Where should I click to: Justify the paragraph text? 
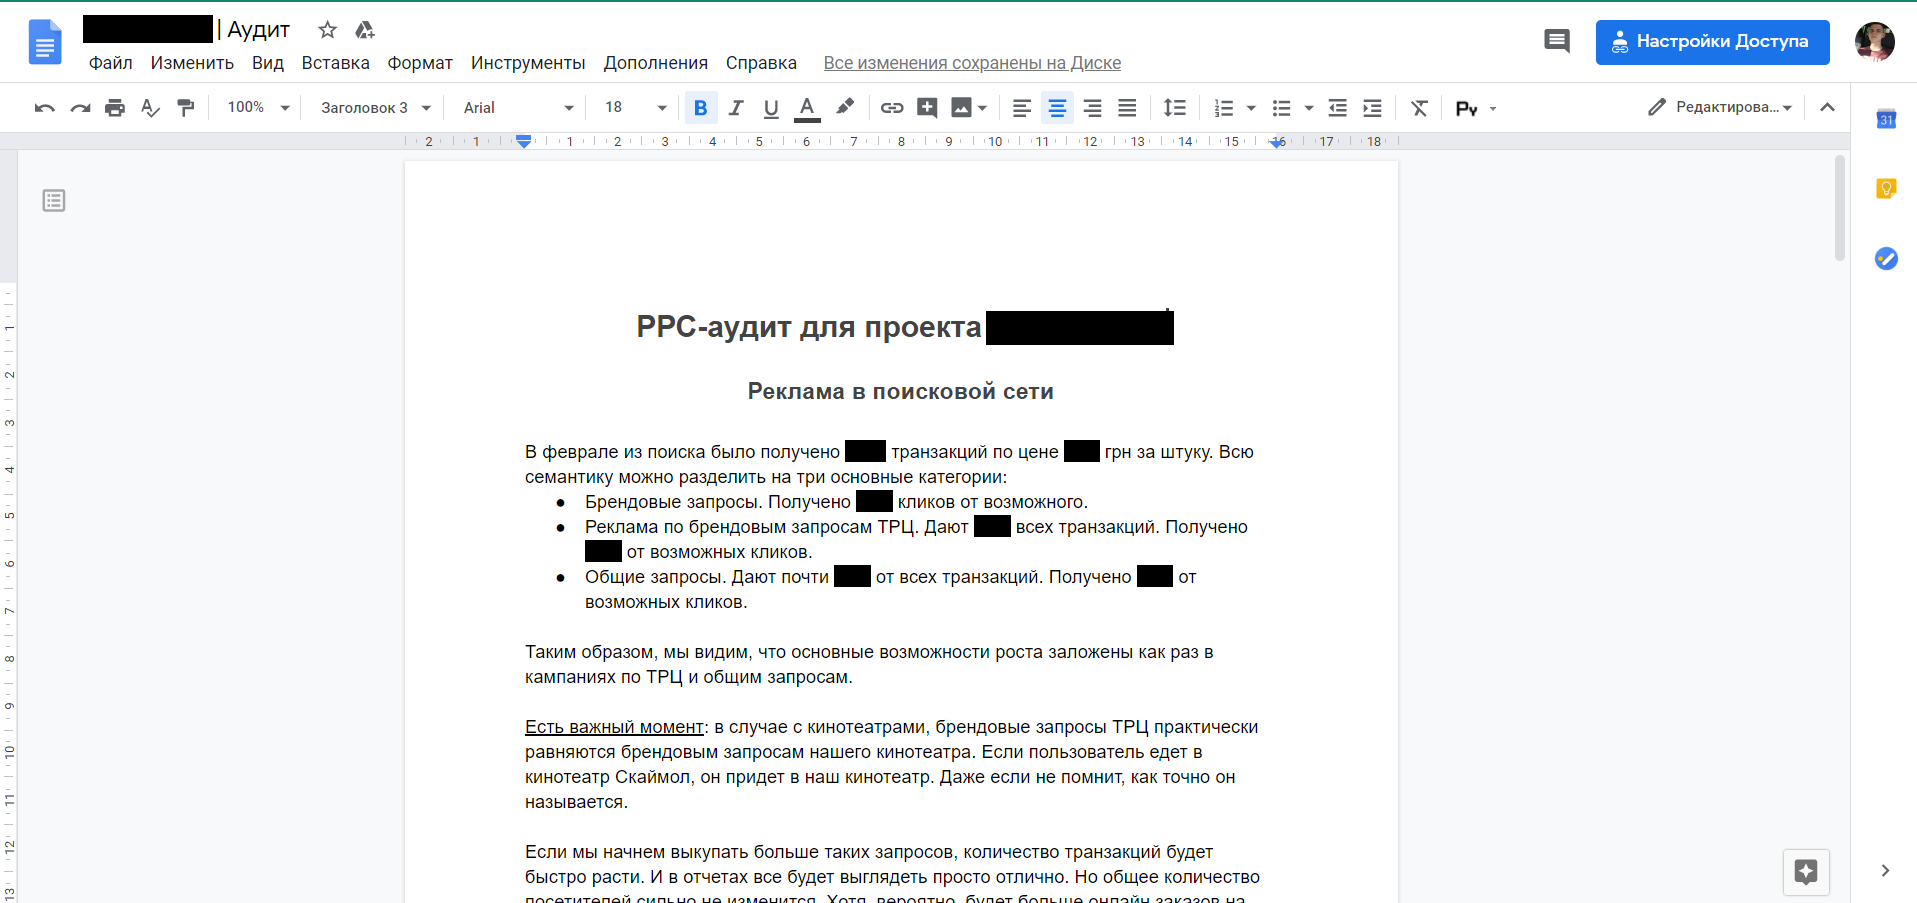1127,108
